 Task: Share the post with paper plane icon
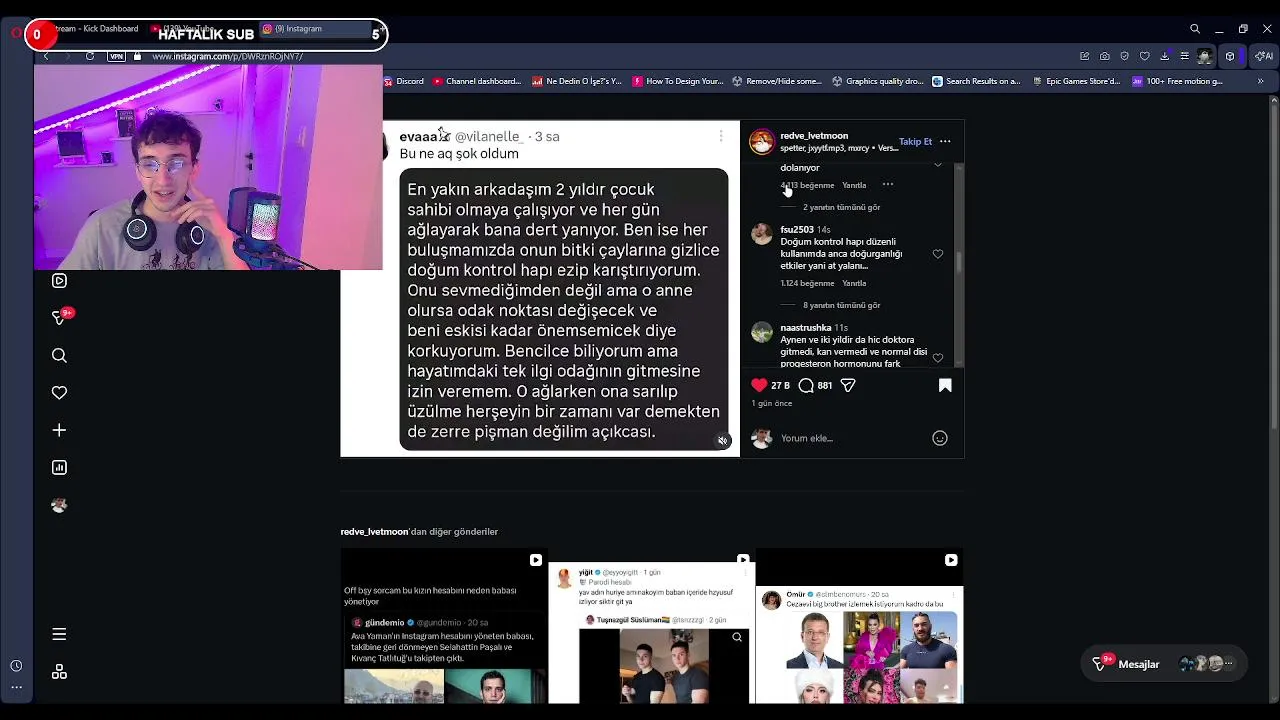point(848,385)
